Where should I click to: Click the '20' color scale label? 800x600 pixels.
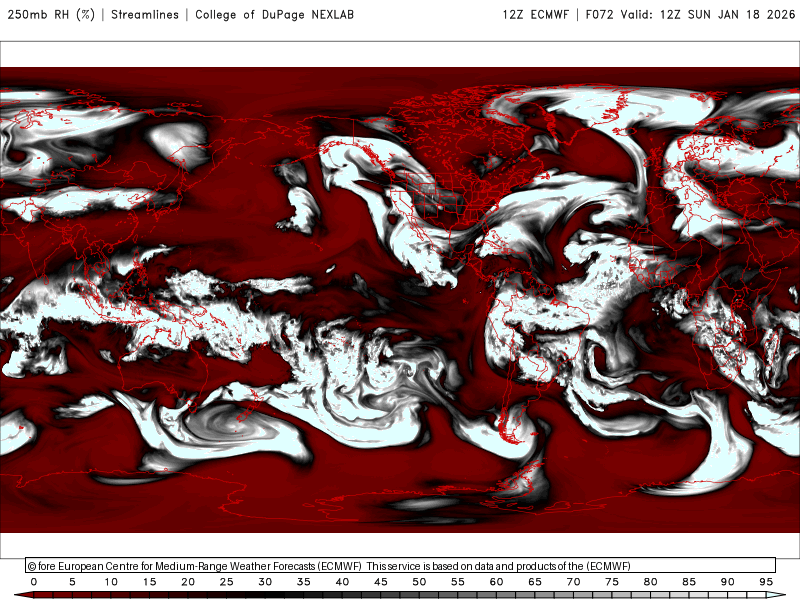(188, 582)
